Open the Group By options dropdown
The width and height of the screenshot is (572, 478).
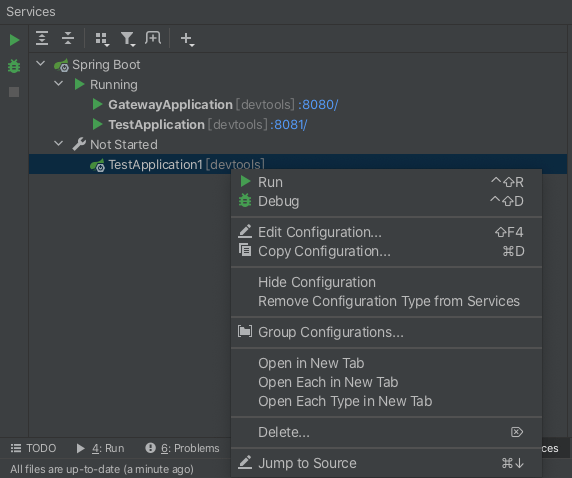coord(102,39)
